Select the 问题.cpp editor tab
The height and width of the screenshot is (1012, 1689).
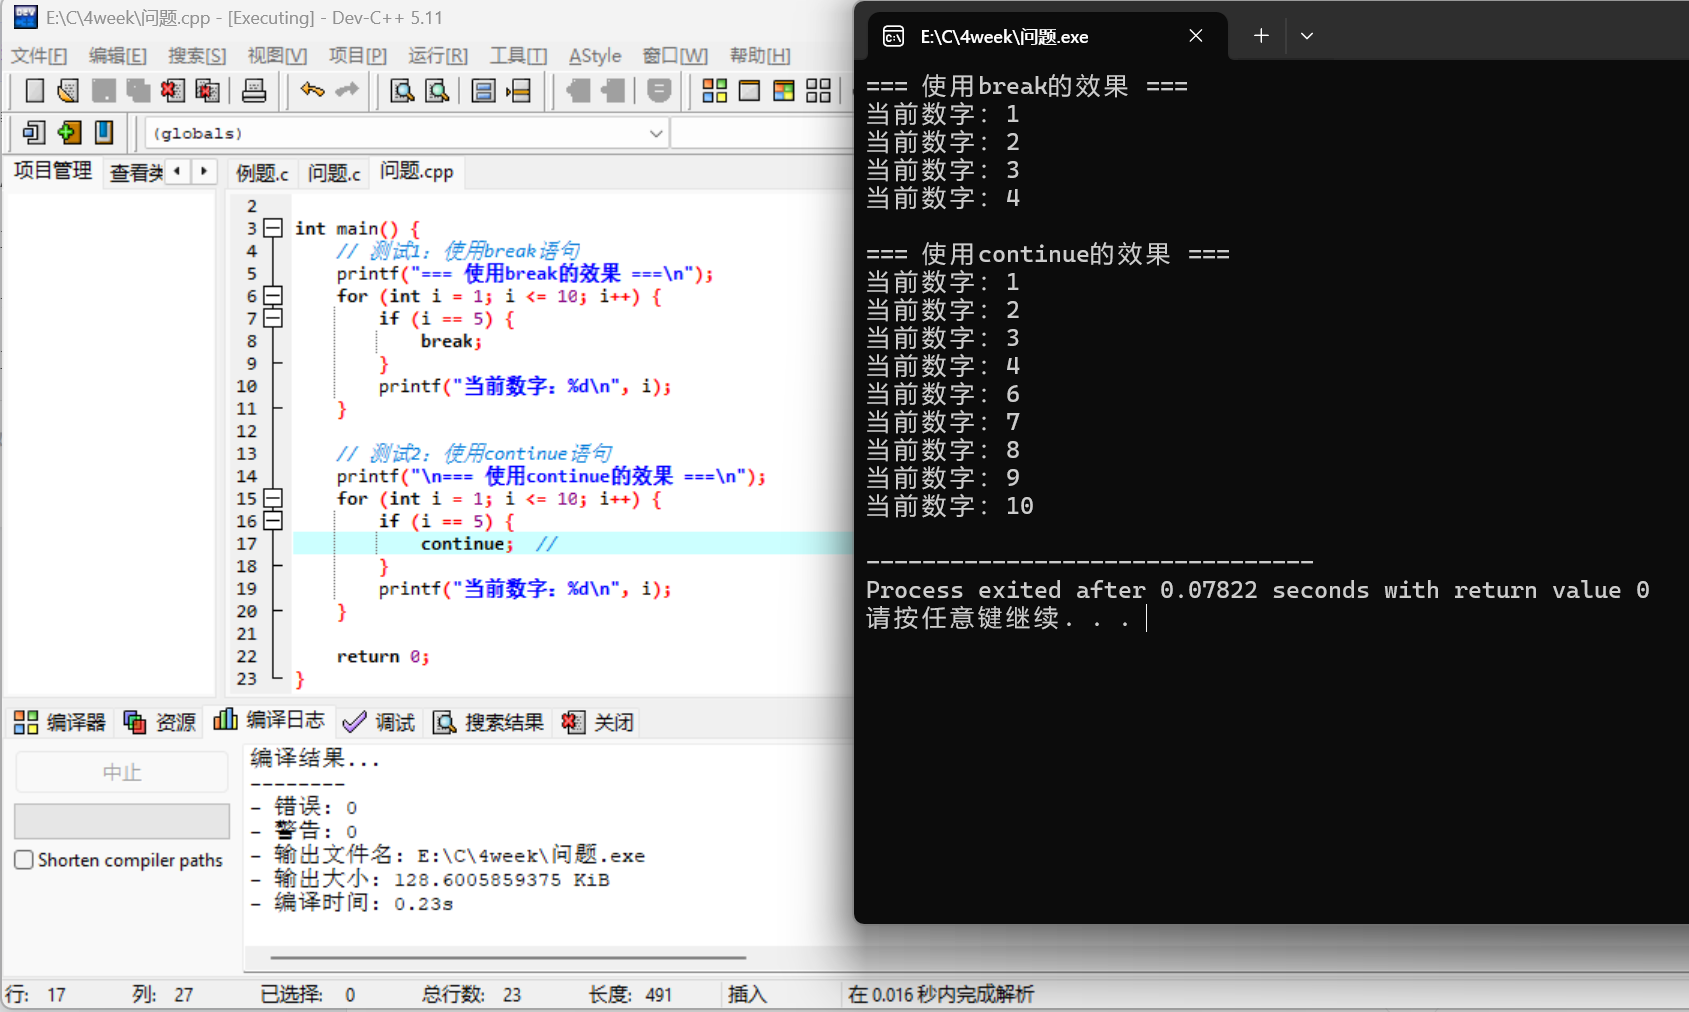(x=417, y=171)
